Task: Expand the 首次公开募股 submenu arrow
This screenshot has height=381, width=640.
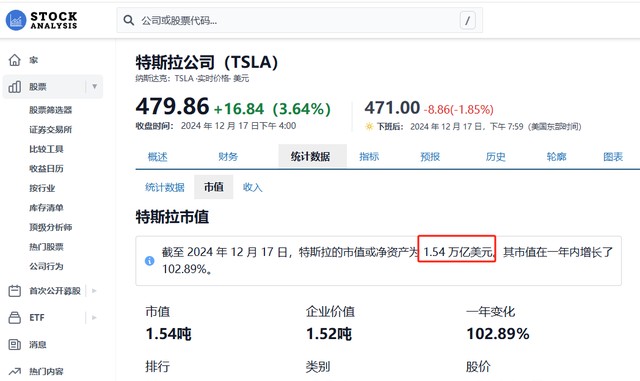Action: 94,291
